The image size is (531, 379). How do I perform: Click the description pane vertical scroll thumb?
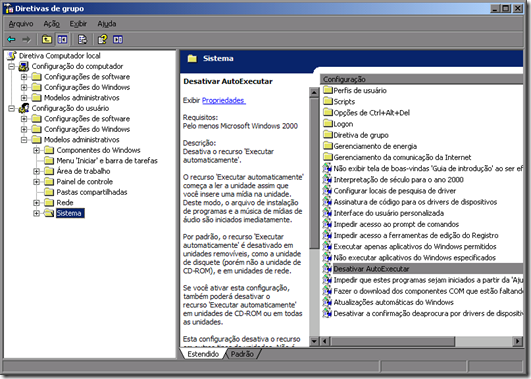click(314, 173)
